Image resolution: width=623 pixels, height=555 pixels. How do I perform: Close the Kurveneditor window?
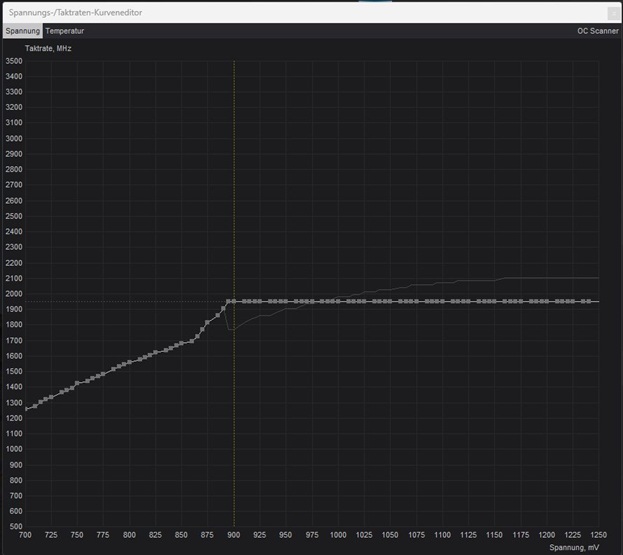pos(612,12)
